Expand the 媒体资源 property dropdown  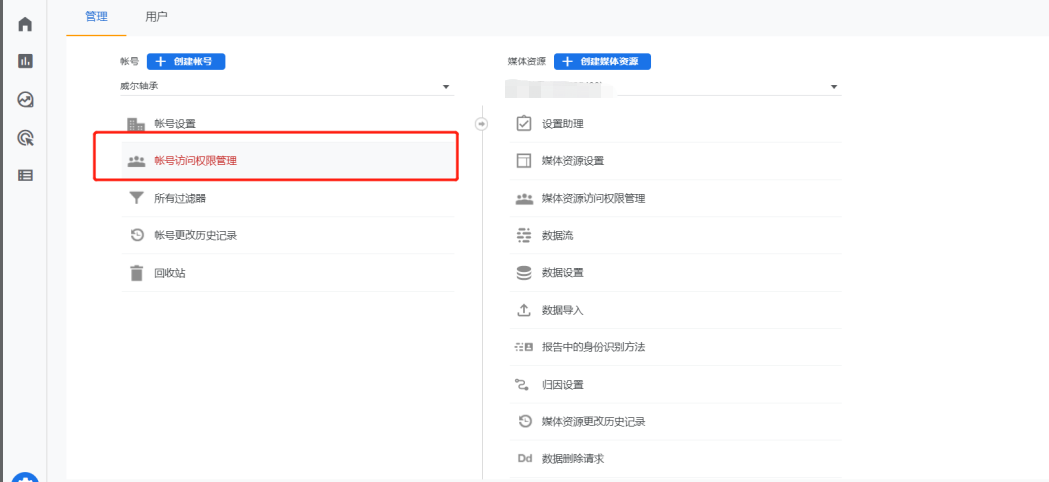coord(833,87)
